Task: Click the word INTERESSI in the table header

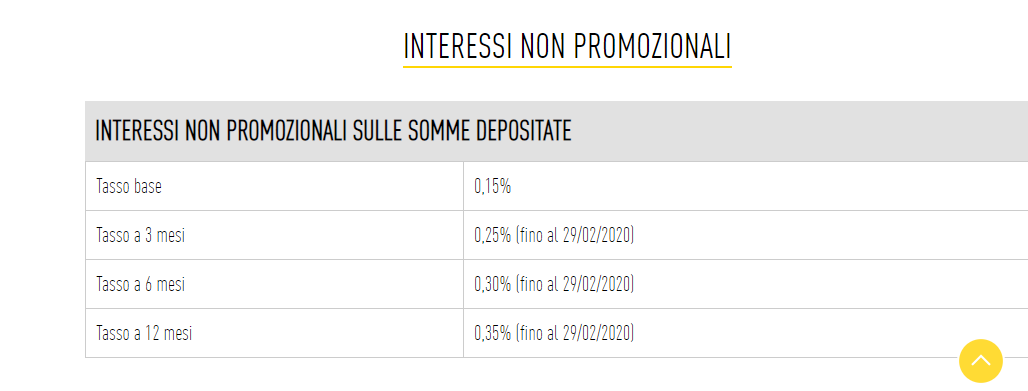Action: [x=137, y=131]
